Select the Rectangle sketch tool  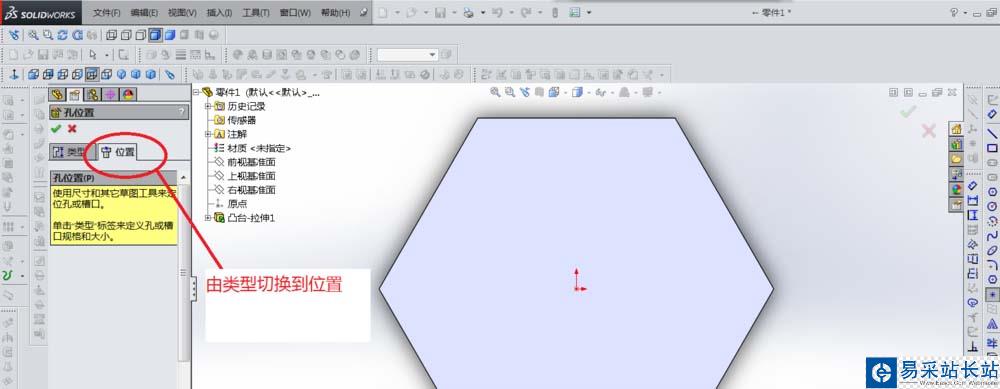992,148
